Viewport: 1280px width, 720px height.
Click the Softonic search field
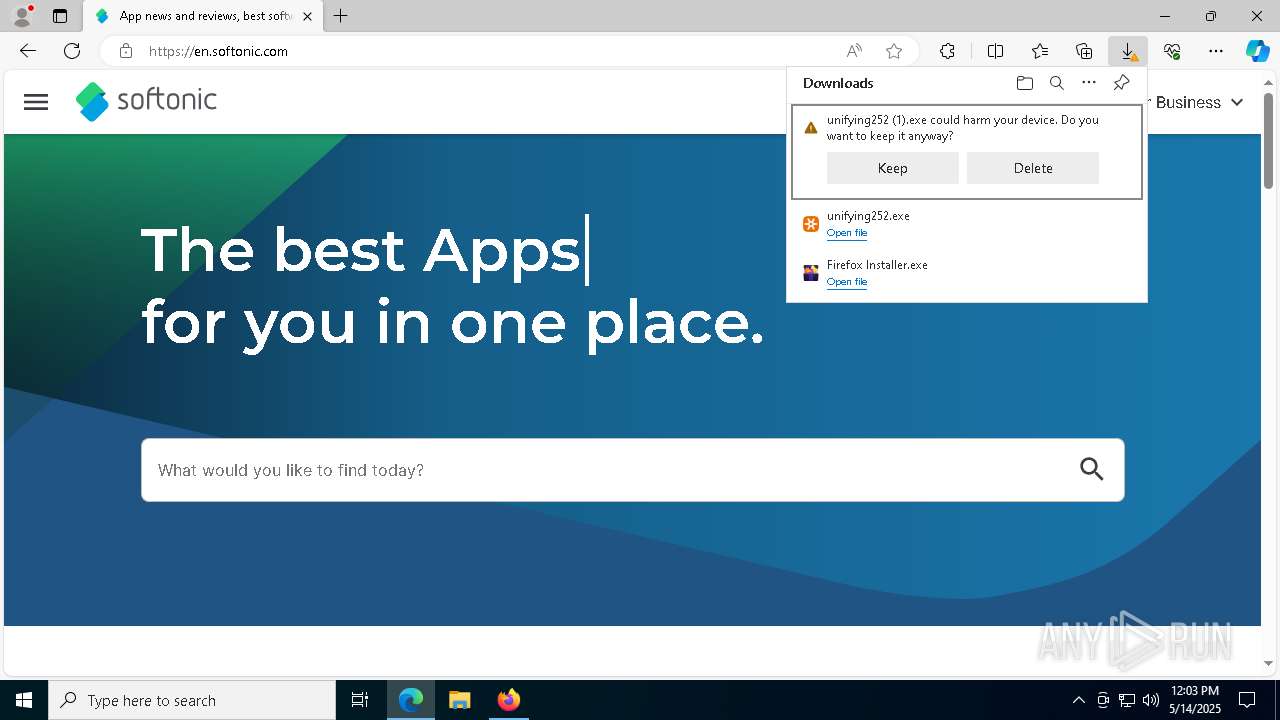pyautogui.click(x=632, y=470)
